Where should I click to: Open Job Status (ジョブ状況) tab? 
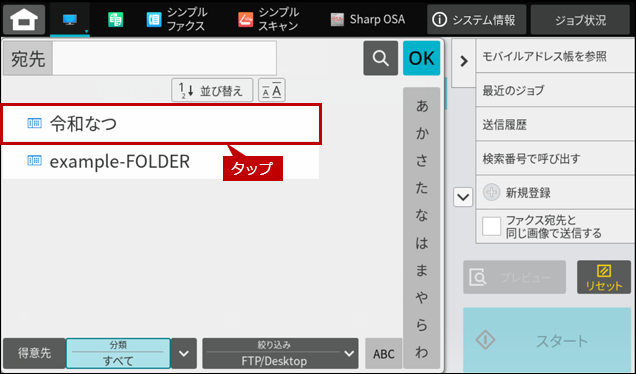(580, 19)
